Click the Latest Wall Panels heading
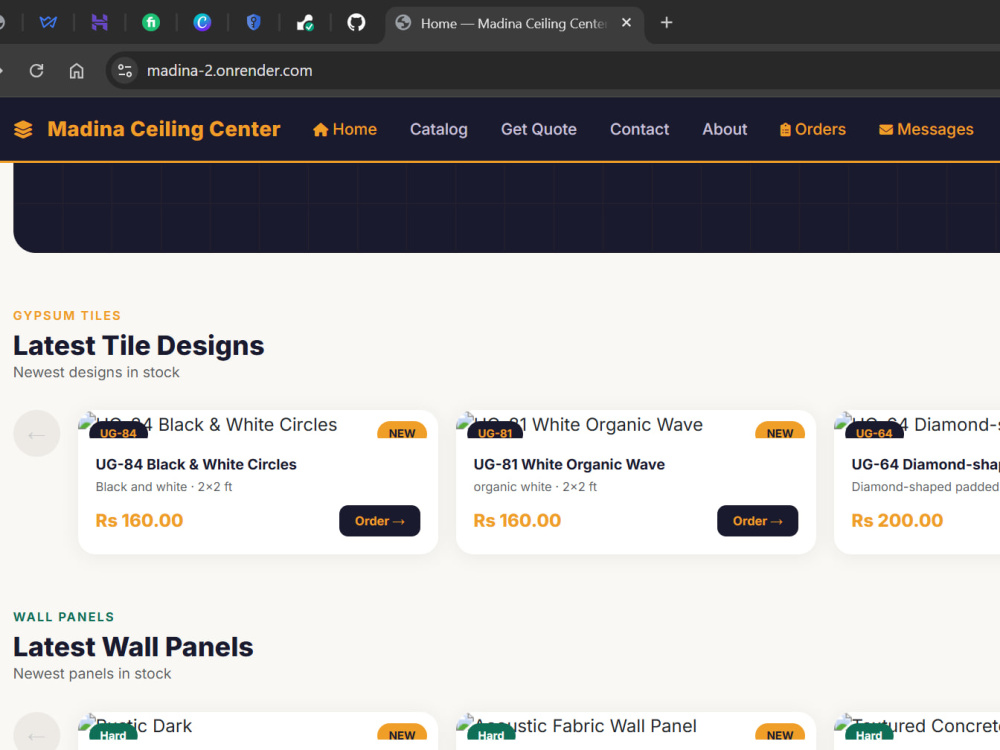The image size is (1000, 750). coord(133,647)
